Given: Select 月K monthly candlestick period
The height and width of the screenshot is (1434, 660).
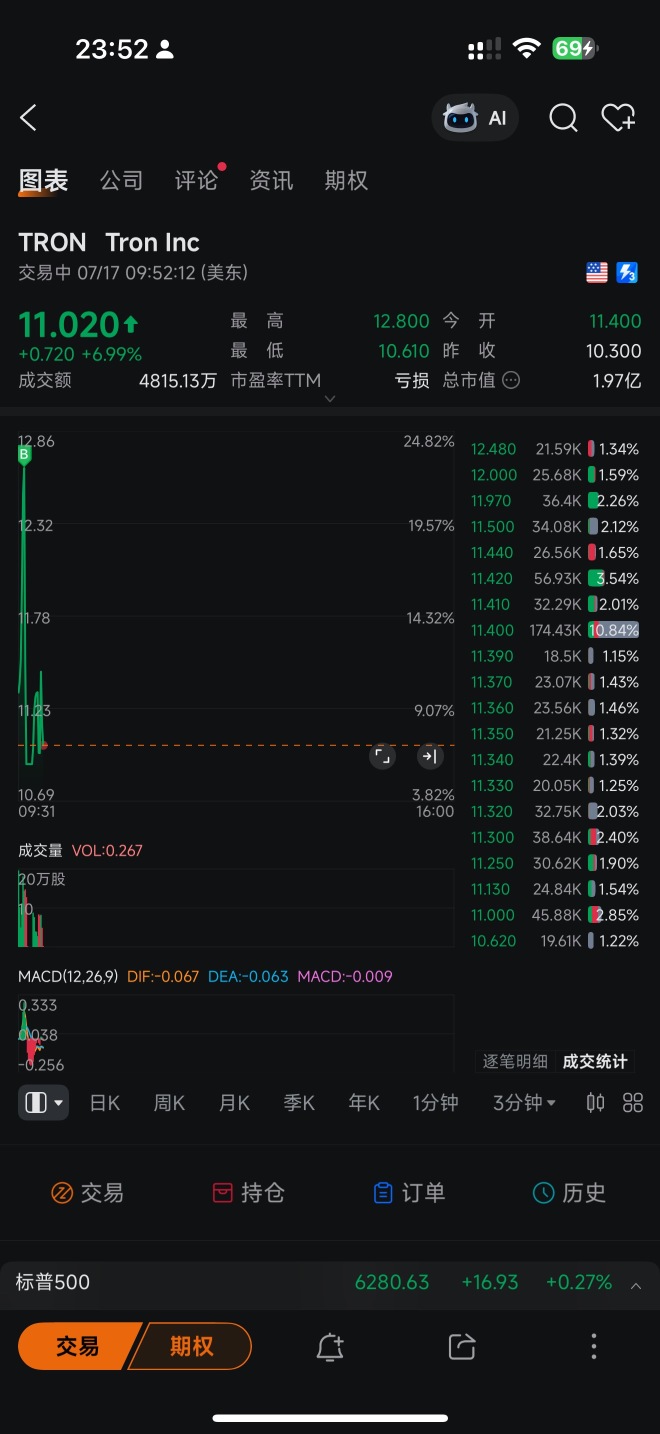Looking at the screenshot, I should tap(234, 1103).
